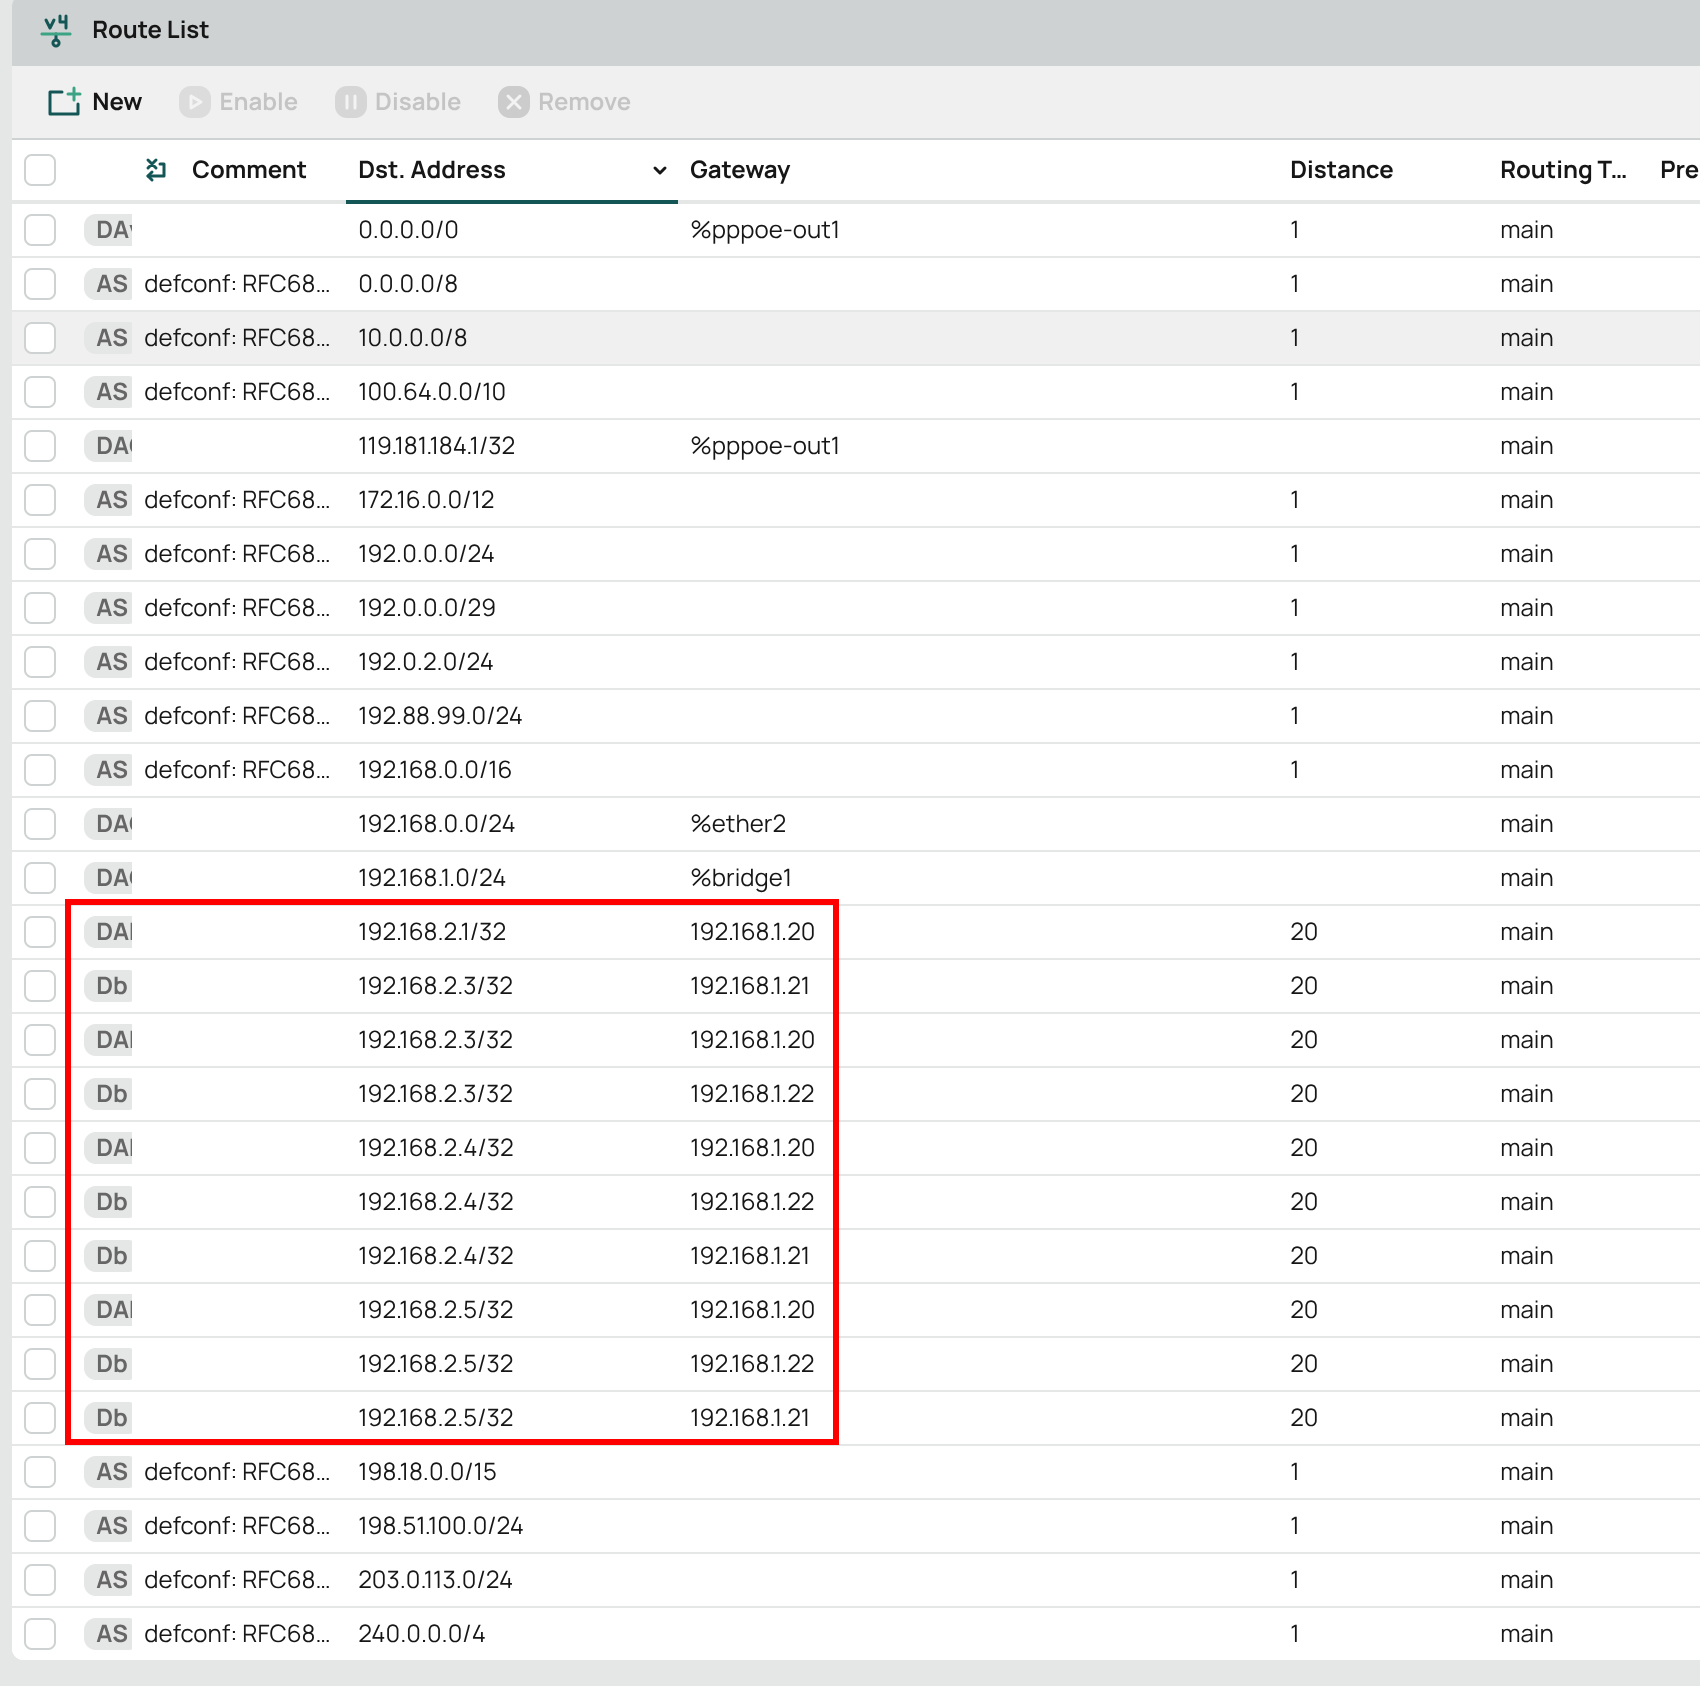Open the Dst. Address column dropdown arrow

[x=659, y=170]
